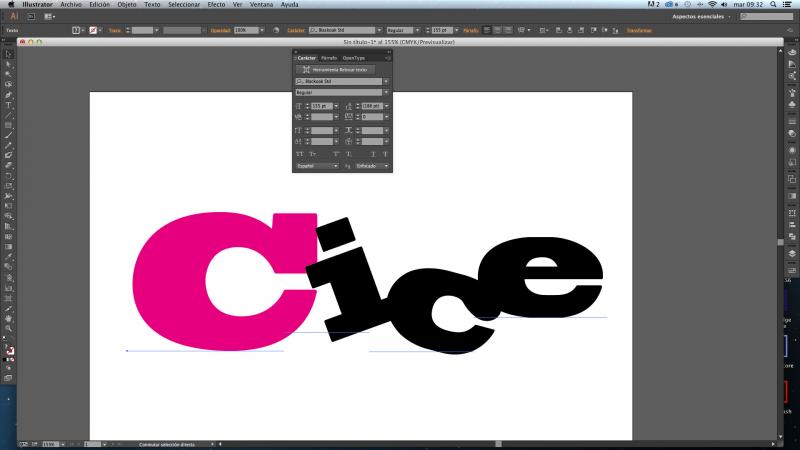800x450 pixels.
Task: Toggle Strikethrough in Character panel
Action: tap(385, 154)
